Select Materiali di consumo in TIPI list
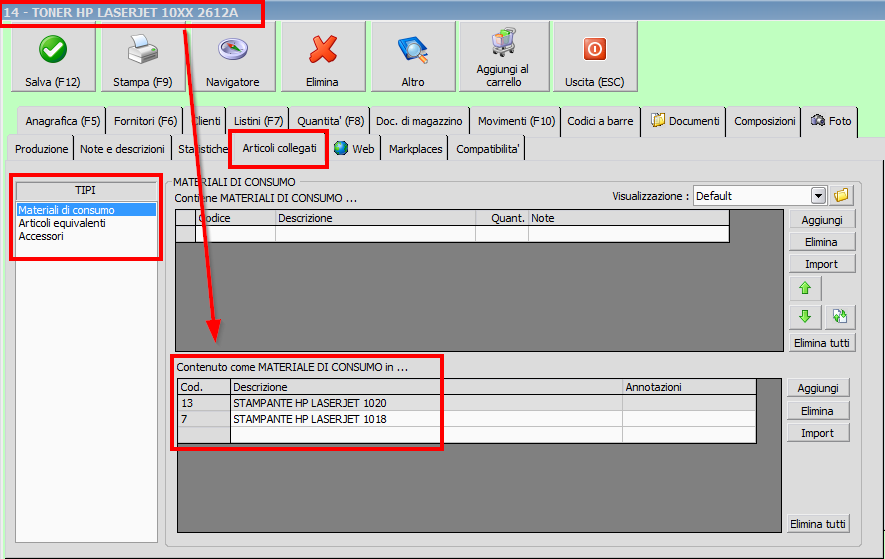 86,210
